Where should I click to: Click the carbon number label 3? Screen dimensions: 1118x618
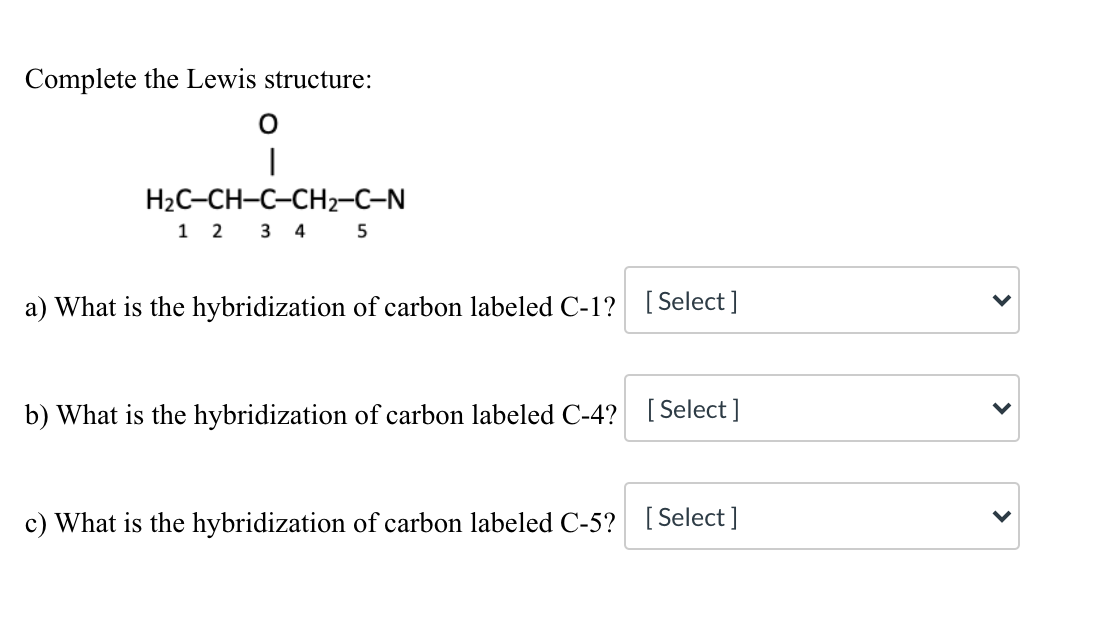click(265, 231)
